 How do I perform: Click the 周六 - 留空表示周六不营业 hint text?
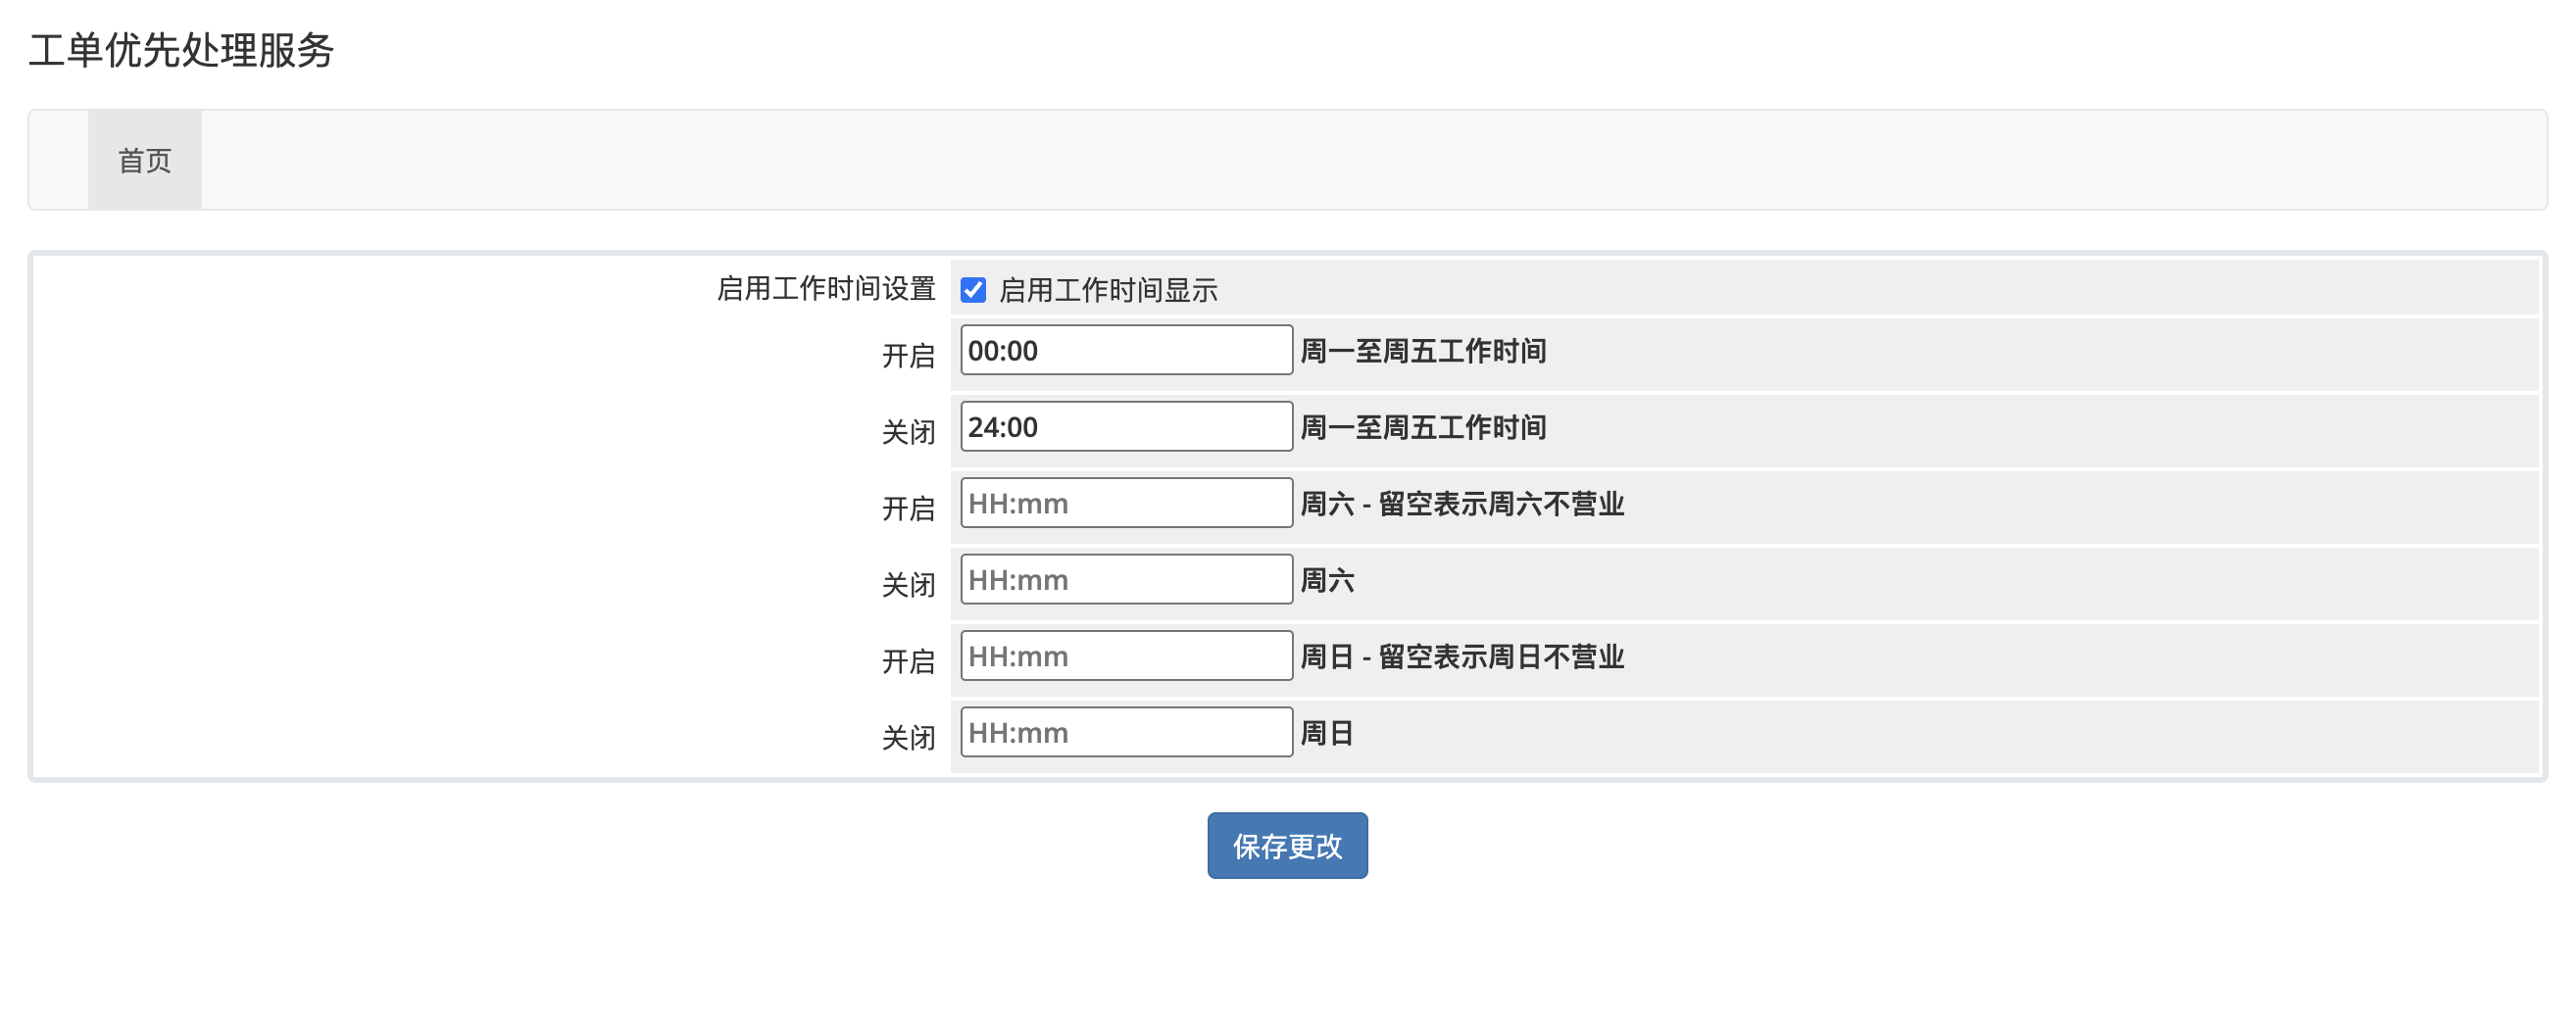pyautogui.click(x=1461, y=504)
